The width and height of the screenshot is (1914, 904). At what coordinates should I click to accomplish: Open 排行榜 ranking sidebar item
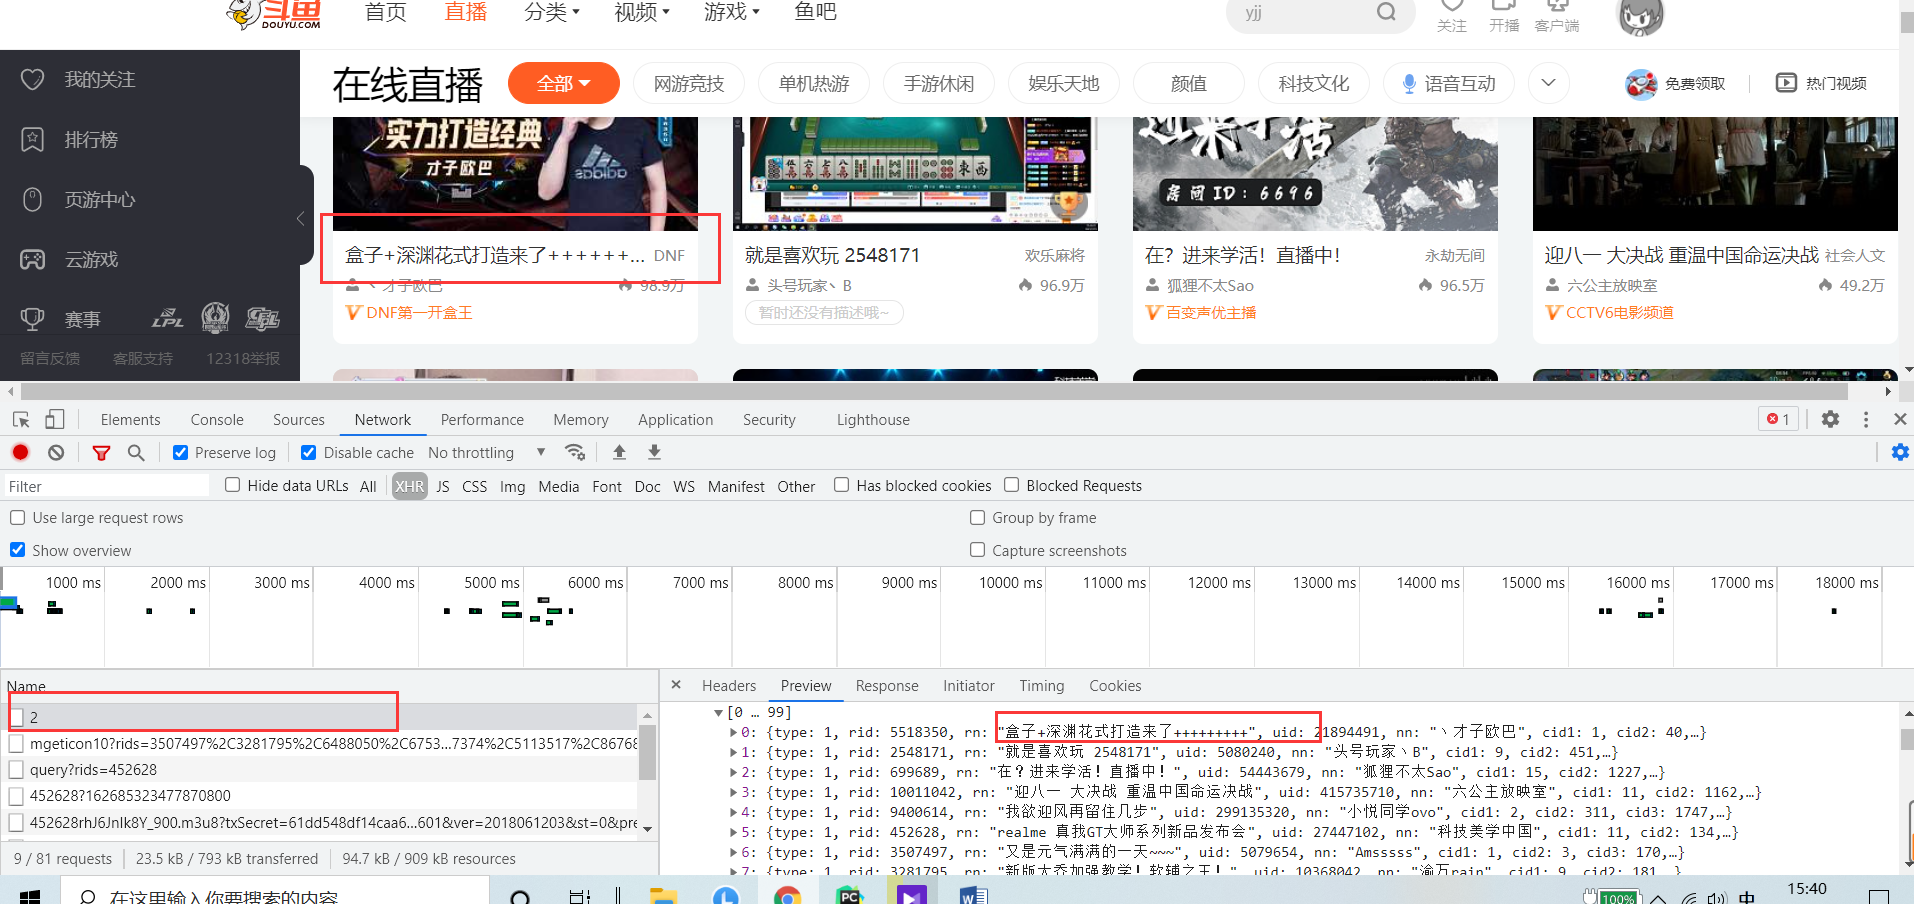coord(70,139)
